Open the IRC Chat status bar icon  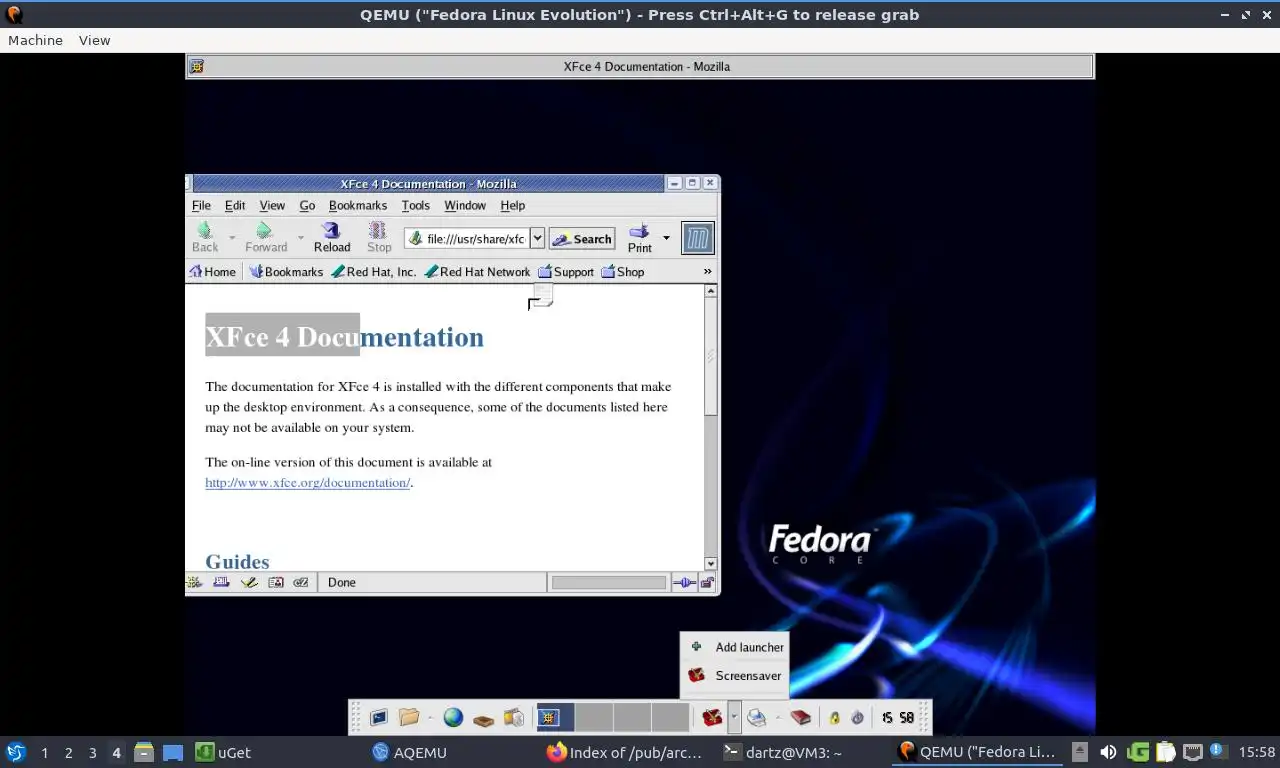coord(301,582)
